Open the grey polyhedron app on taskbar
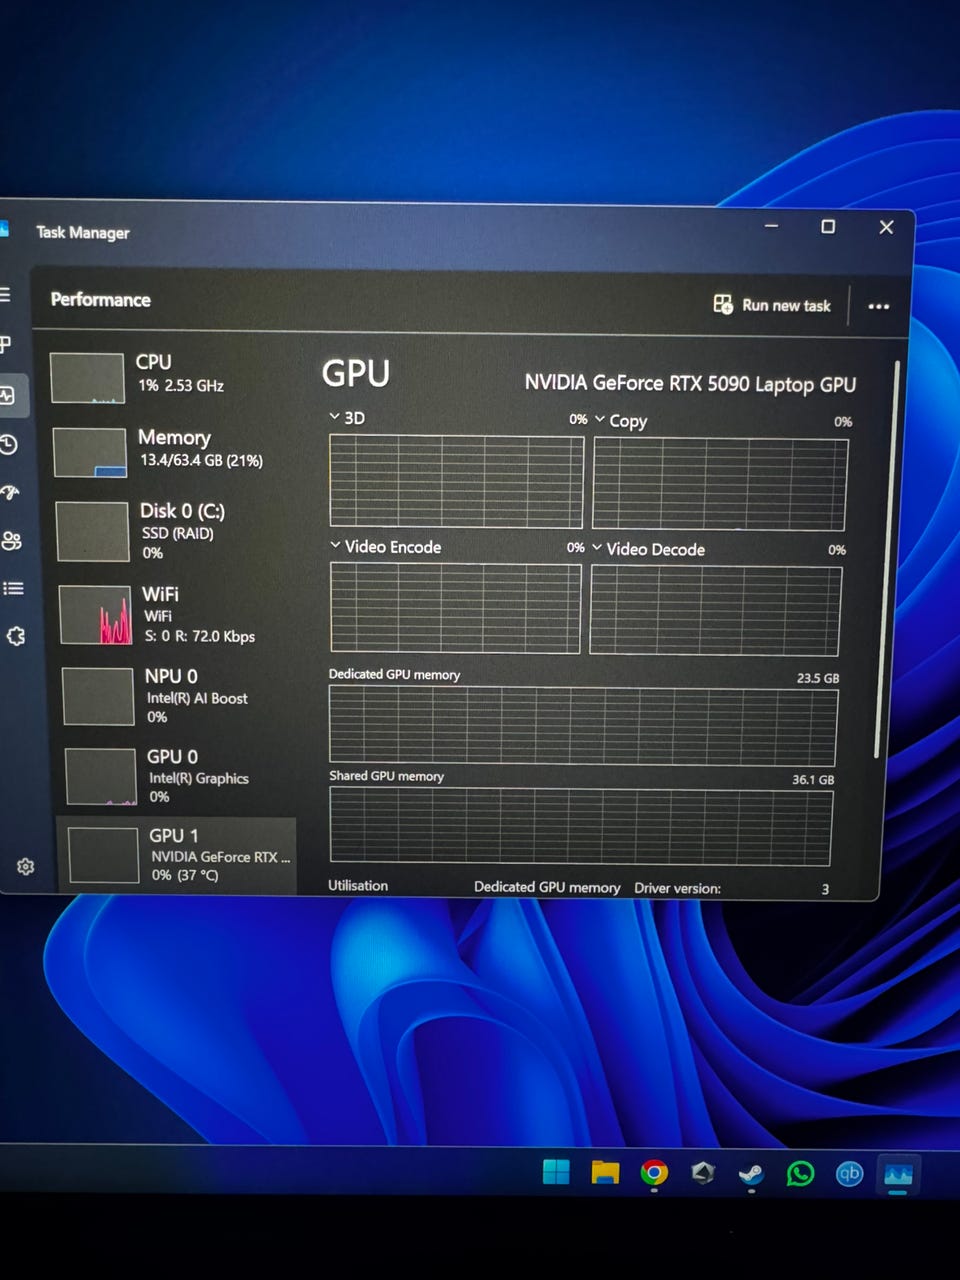960x1280 pixels. [703, 1173]
